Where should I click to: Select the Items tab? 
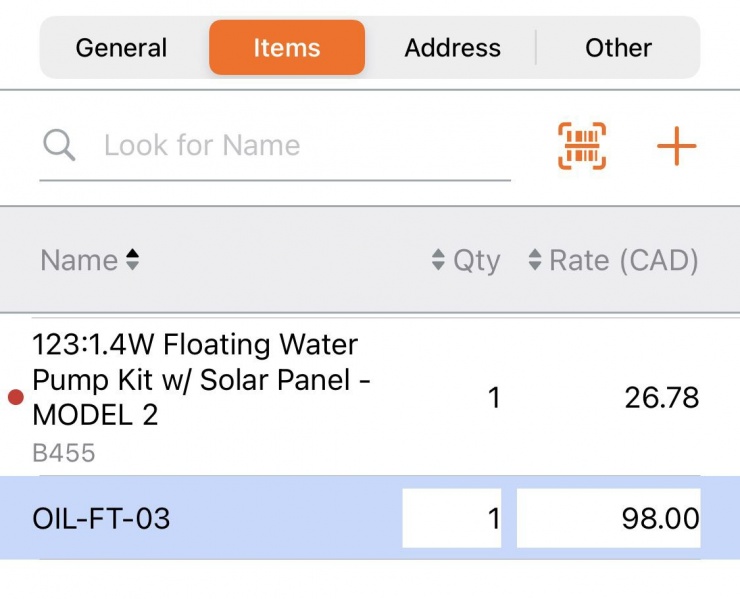(287, 48)
